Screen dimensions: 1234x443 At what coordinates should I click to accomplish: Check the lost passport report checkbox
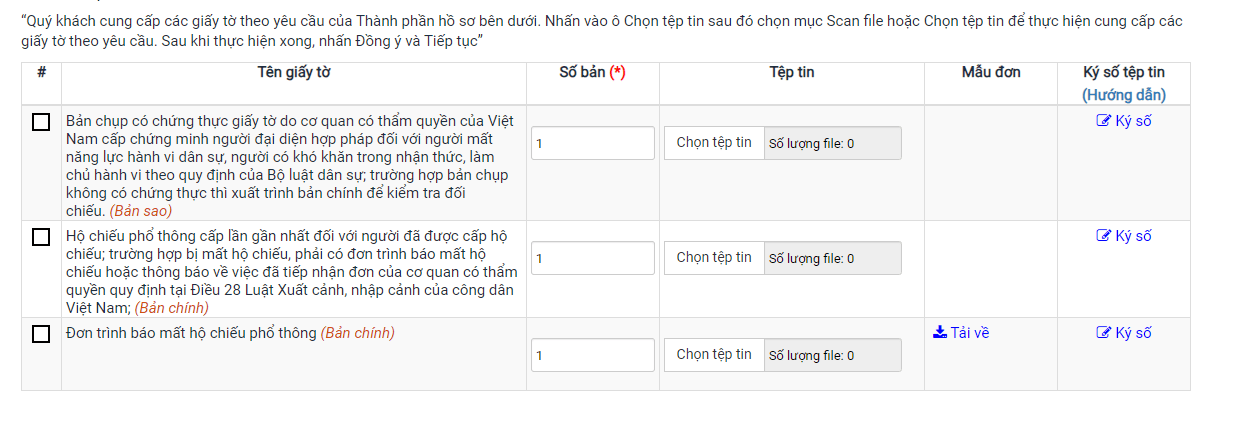(x=41, y=334)
